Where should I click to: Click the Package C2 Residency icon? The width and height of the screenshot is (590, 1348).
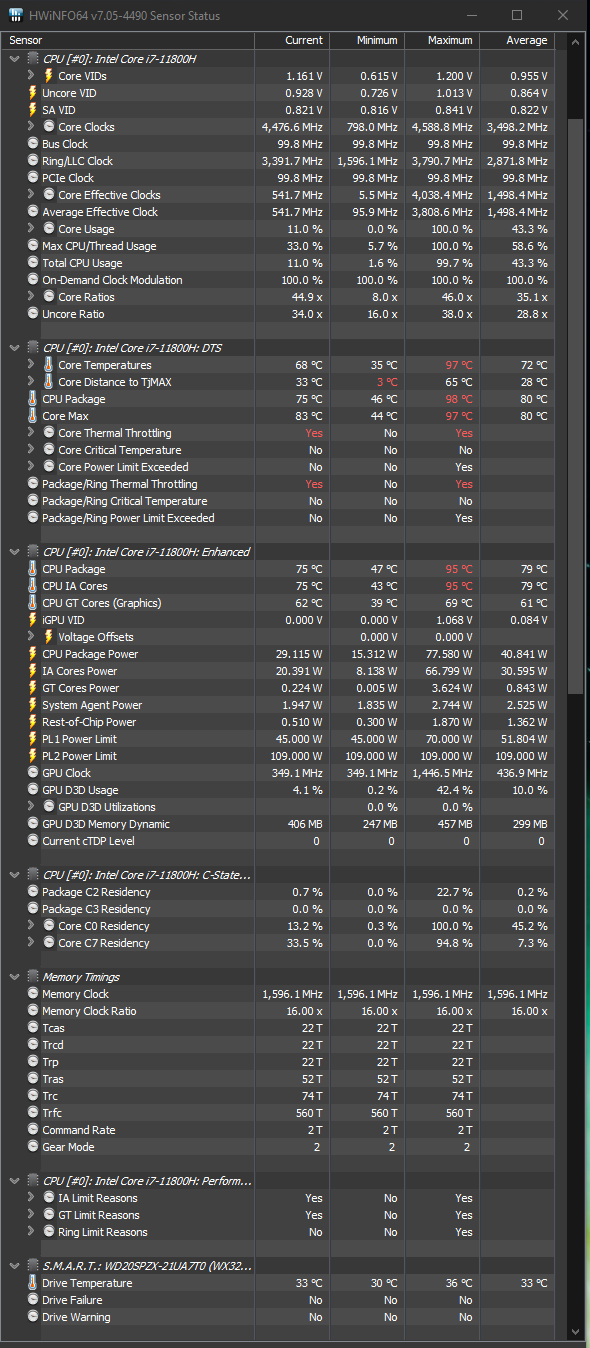coord(33,892)
